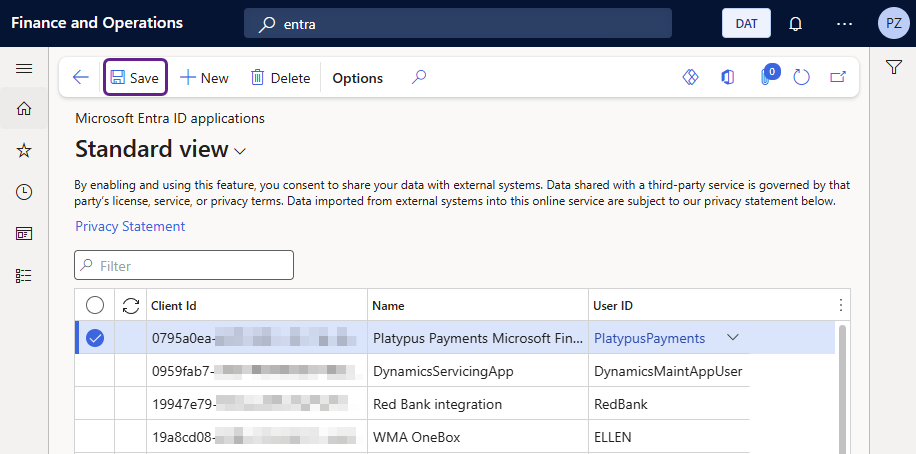
Task: Open PlatypusPayments User ID dropdown arrow
Action: pos(733,338)
